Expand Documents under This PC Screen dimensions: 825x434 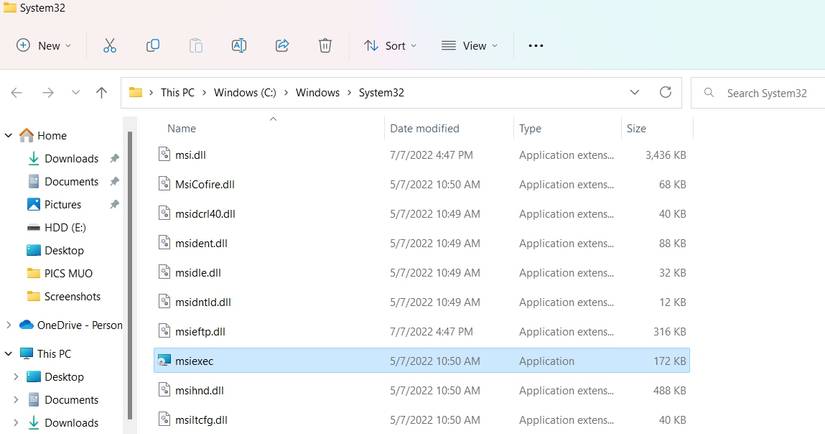pyautogui.click(x=16, y=400)
